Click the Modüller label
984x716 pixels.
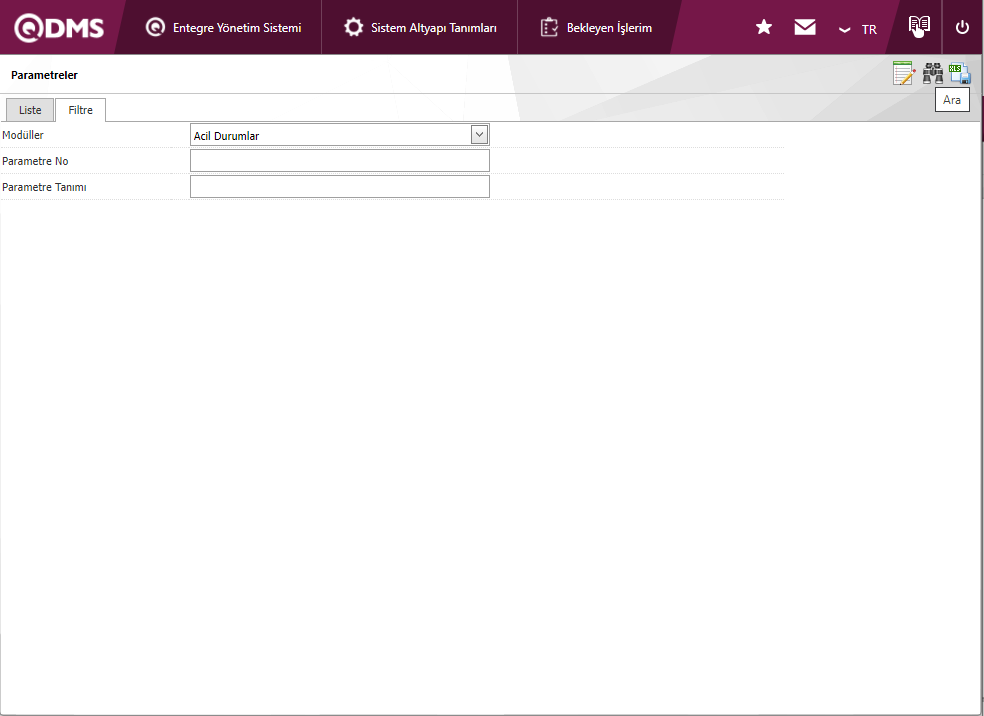point(23,135)
